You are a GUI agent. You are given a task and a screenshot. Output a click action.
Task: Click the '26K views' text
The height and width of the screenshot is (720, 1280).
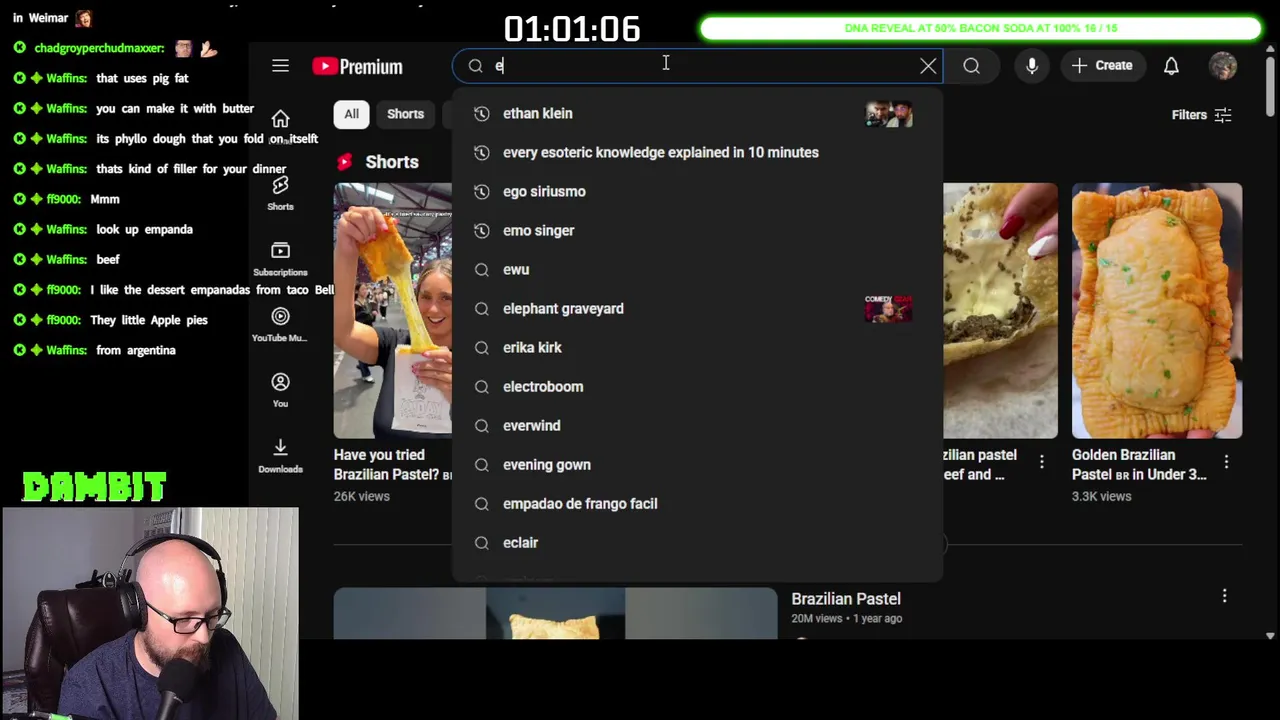point(362,496)
